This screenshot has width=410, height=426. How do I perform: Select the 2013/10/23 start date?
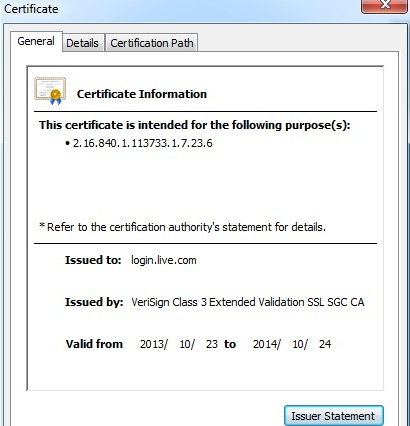point(179,344)
